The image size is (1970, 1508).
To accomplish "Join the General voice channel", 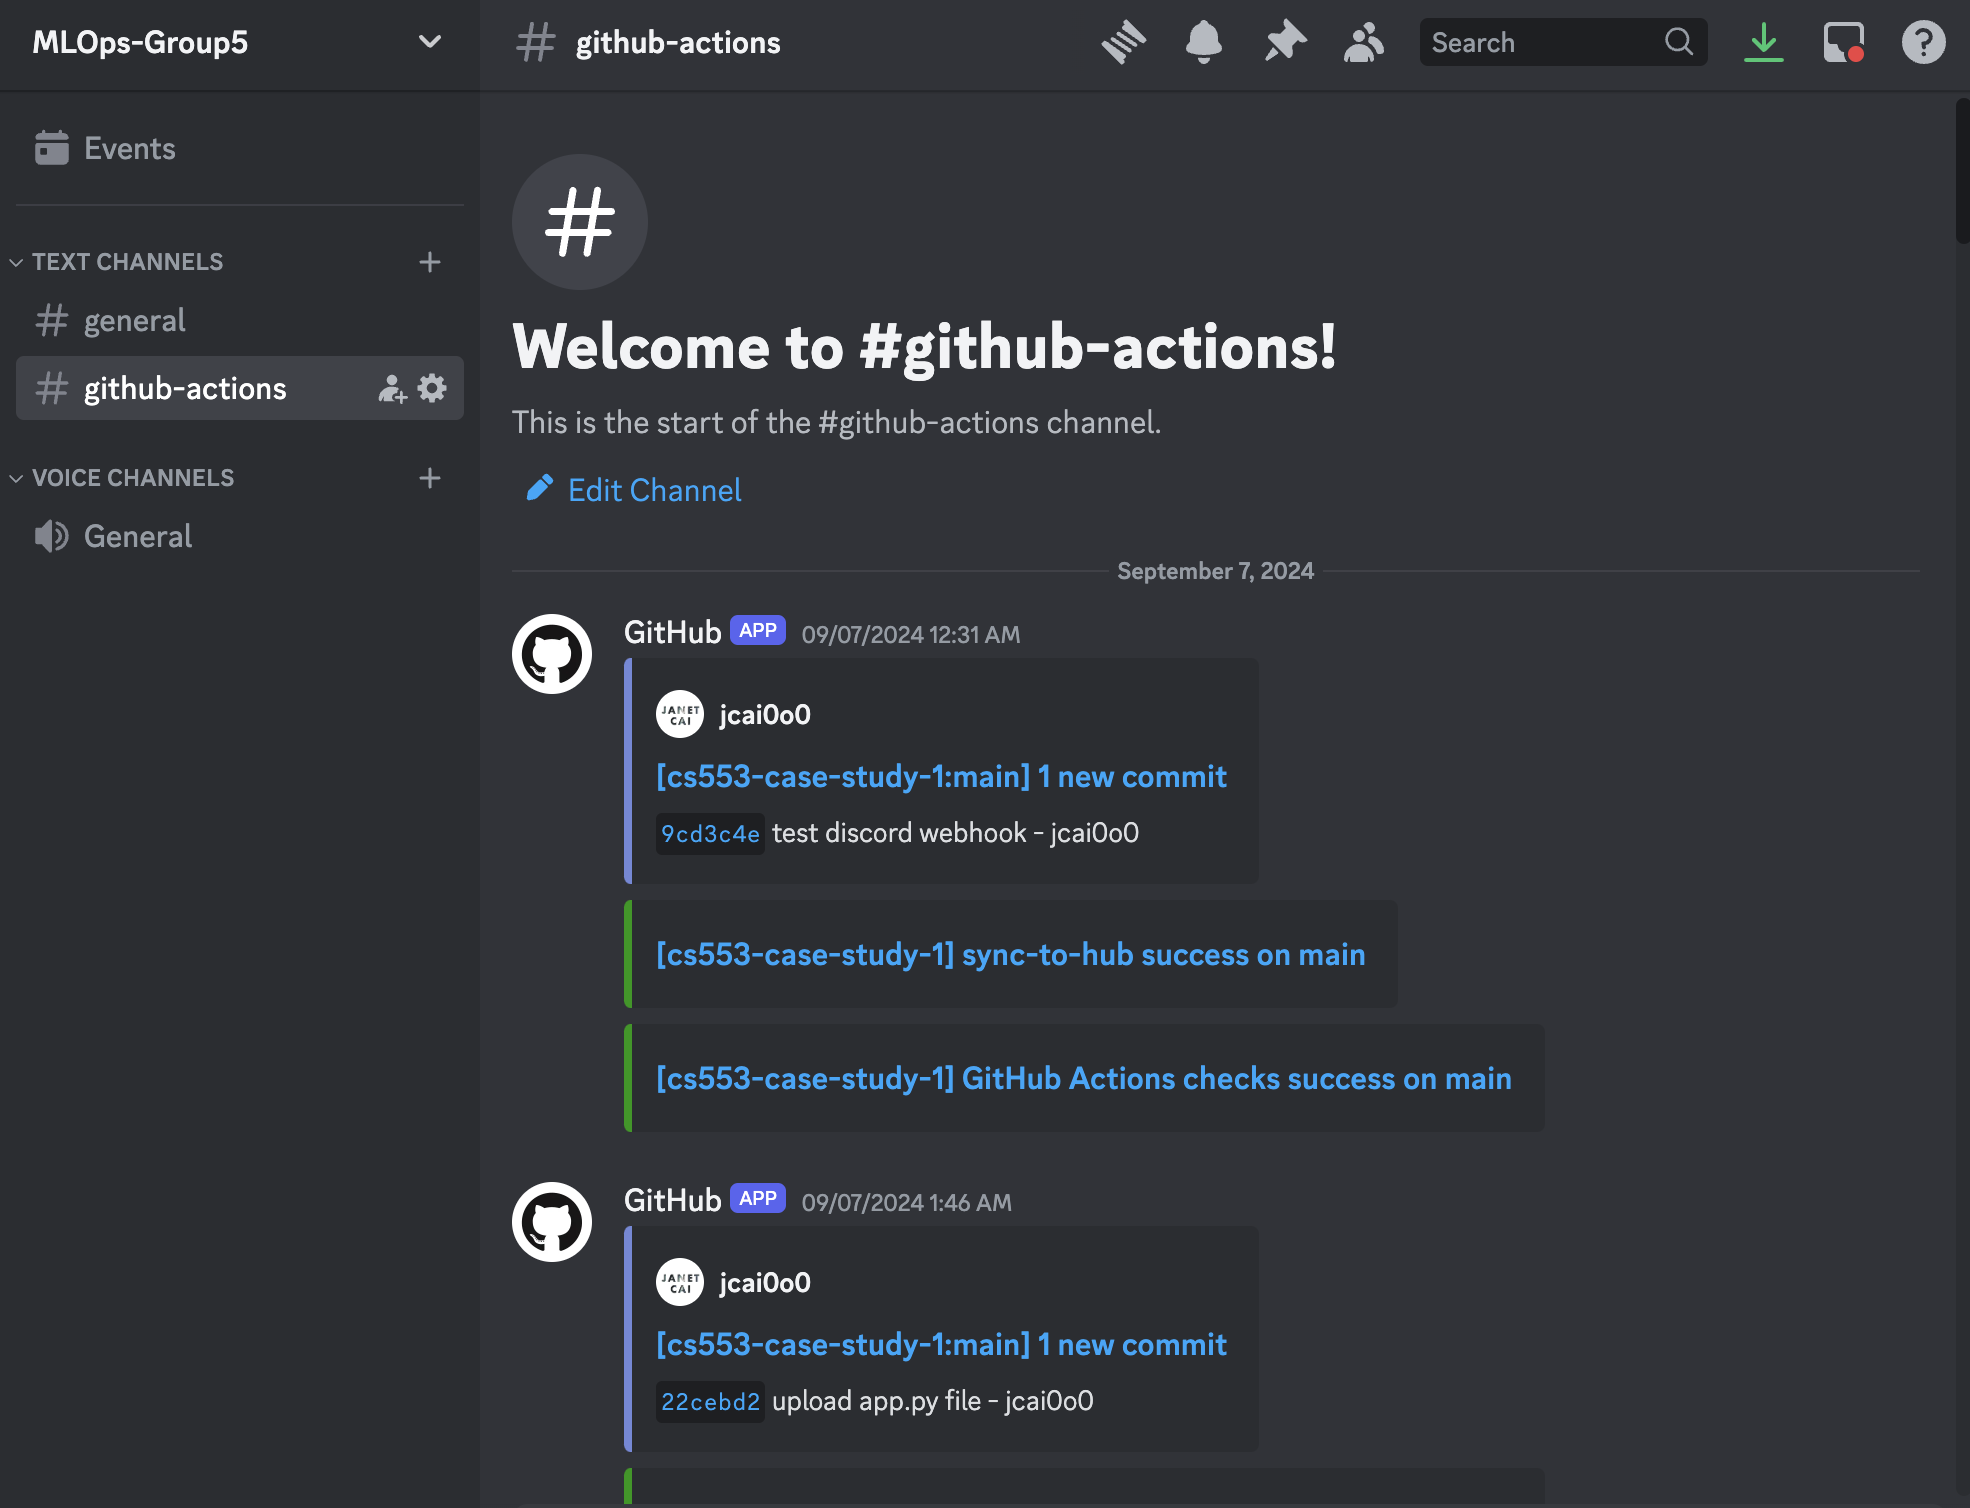I will pos(138,537).
